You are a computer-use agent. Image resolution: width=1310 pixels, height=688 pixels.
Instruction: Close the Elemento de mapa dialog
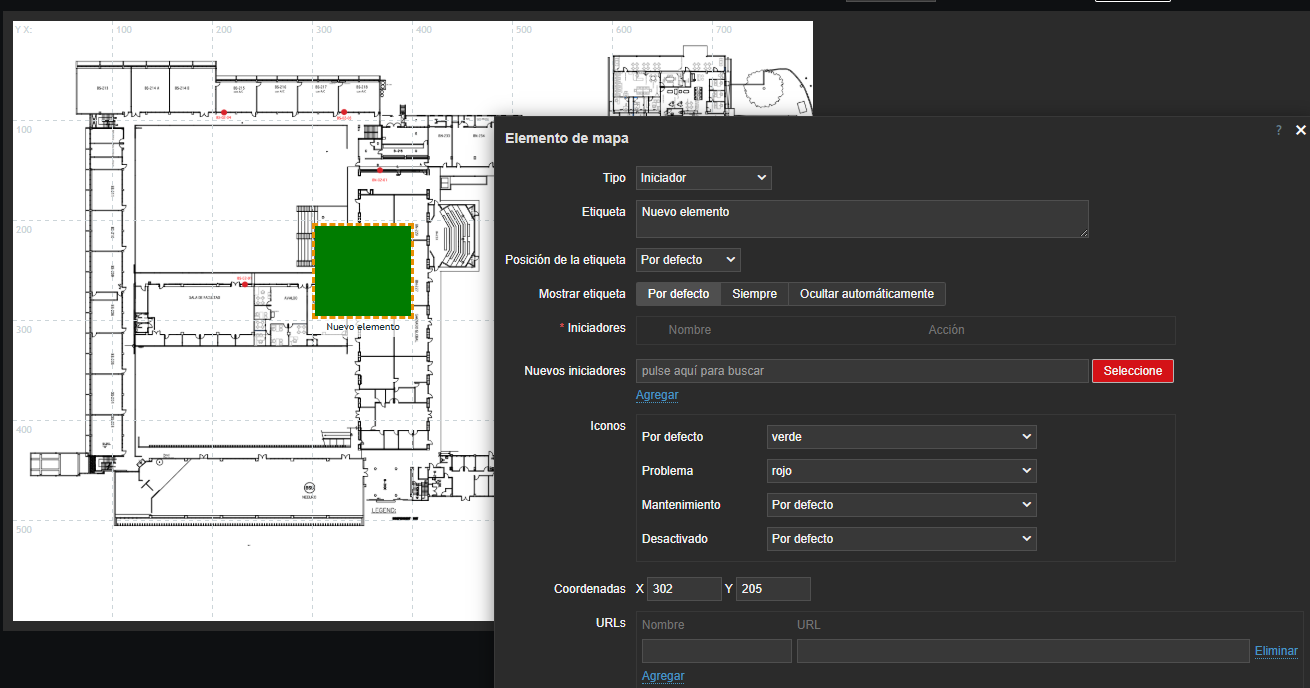pyautogui.click(x=1301, y=130)
